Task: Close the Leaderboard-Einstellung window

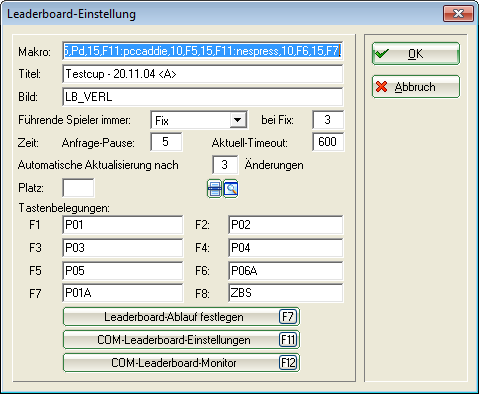Action: click(458, 14)
